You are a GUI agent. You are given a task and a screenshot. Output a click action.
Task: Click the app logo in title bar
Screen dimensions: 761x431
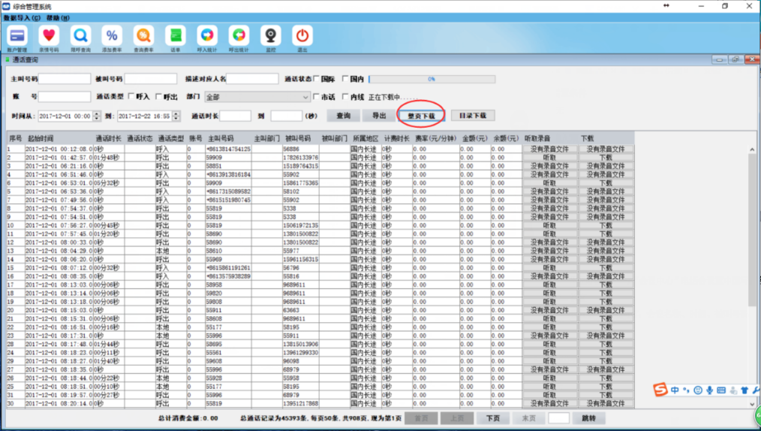point(6,6)
